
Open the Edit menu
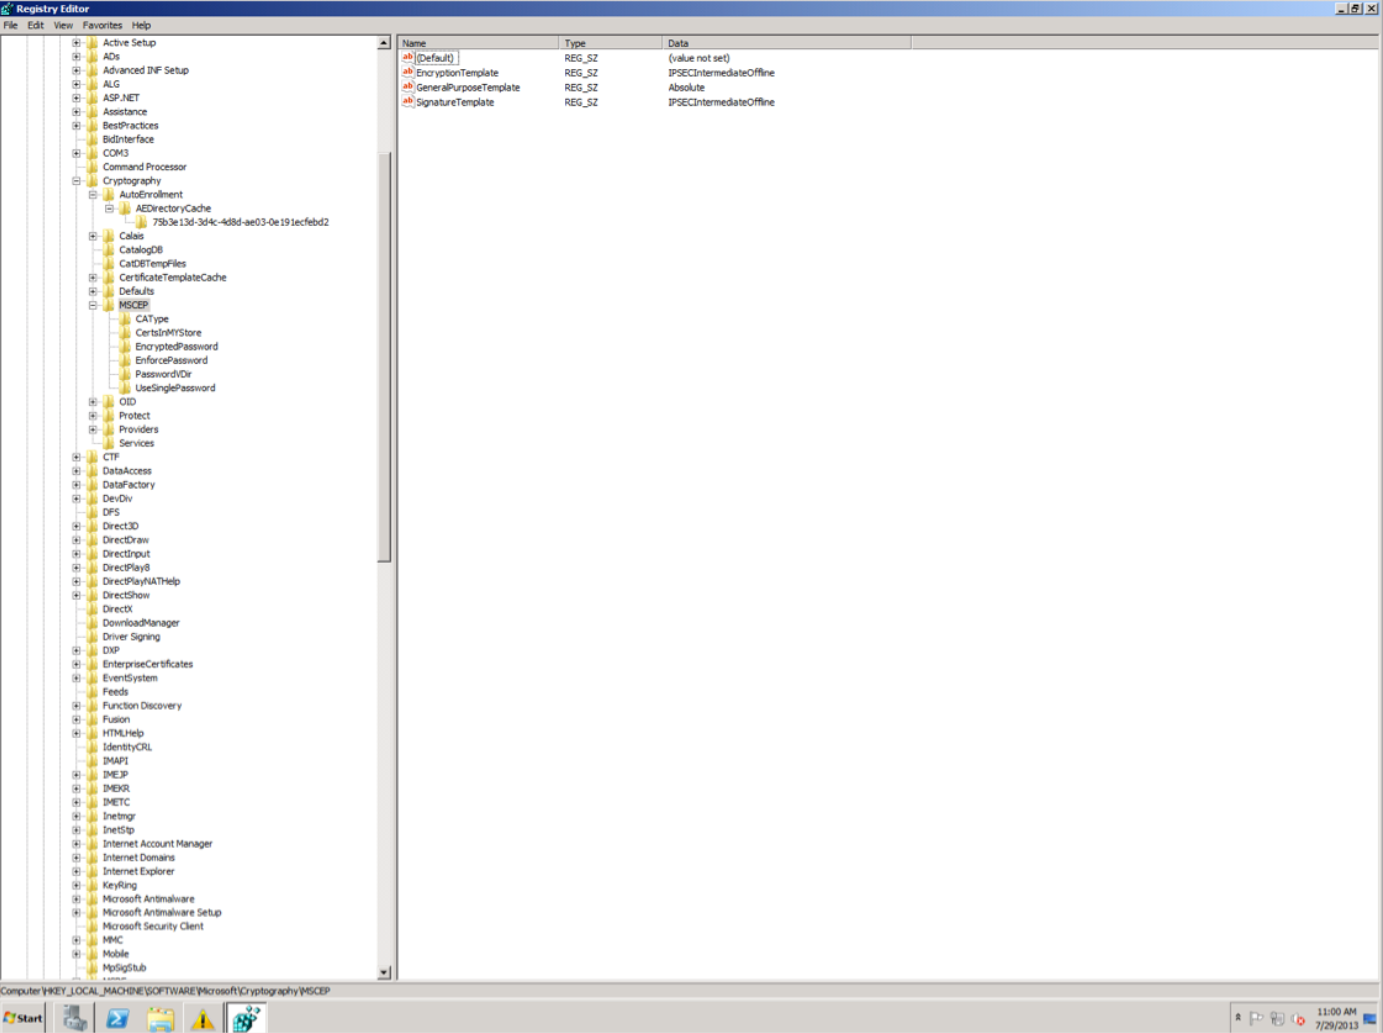pyautogui.click(x=35, y=25)
